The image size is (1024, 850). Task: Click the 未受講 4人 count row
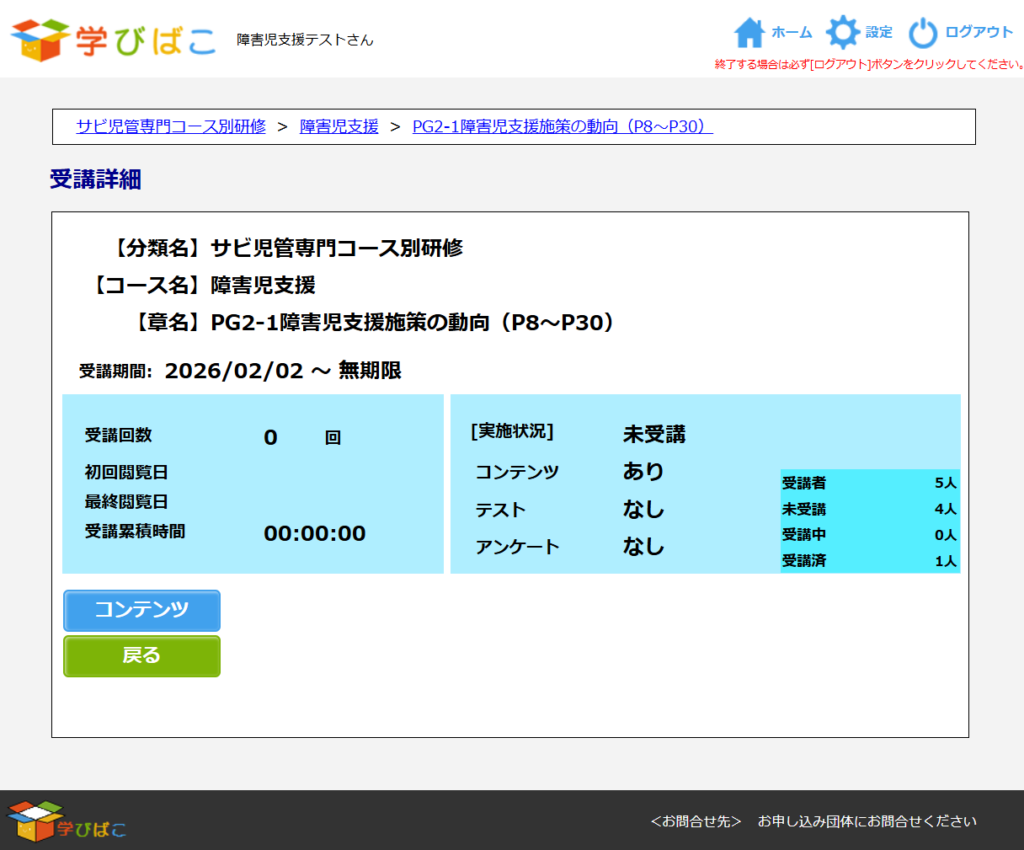coord(869,509)
